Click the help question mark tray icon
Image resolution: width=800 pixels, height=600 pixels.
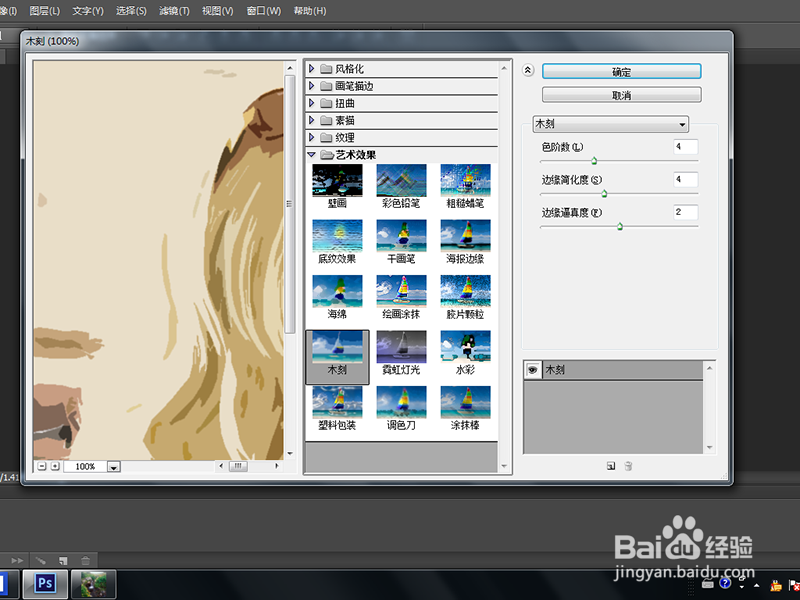[725, 583]
